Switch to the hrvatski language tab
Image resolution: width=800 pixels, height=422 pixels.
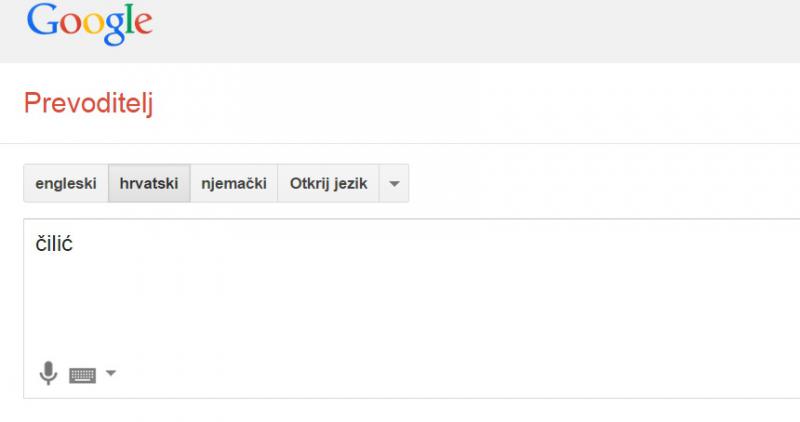coord(149,184)
